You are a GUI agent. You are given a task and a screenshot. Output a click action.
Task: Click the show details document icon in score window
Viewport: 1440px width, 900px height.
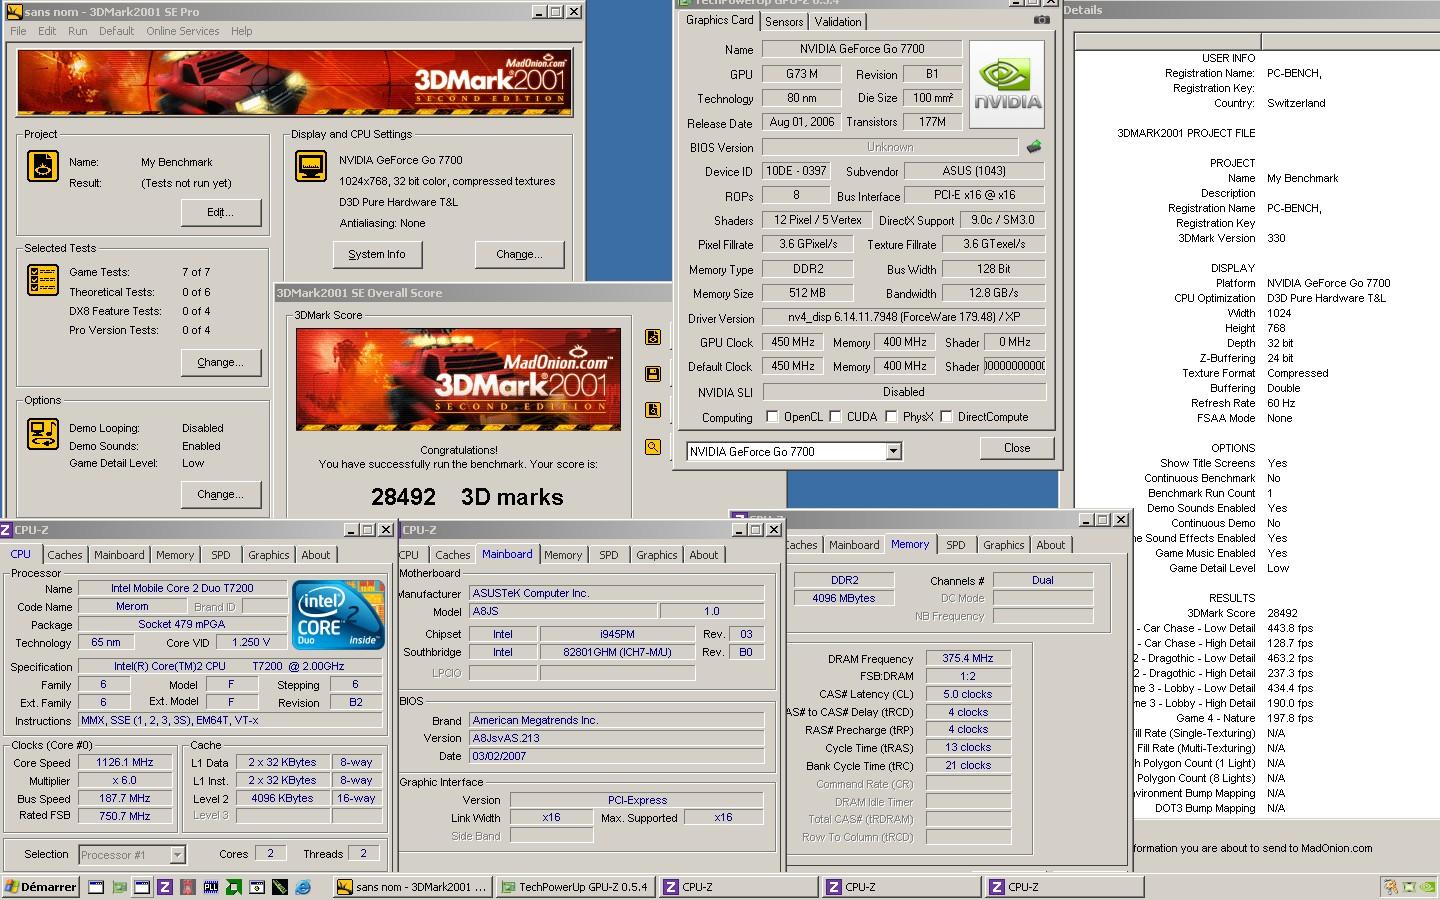click(x=652, y=410)
